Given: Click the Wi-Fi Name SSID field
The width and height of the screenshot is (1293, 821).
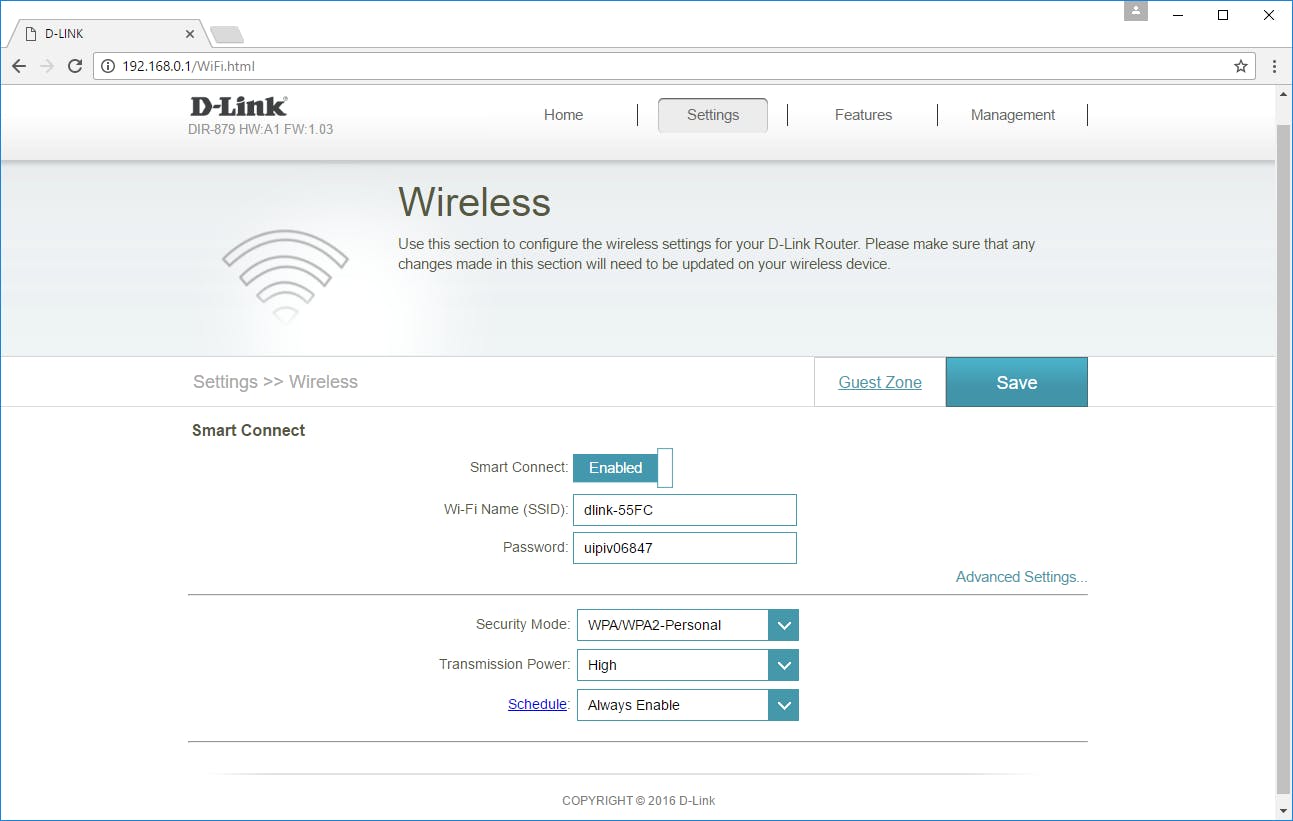Looking at the screenshot, I should [x=685, y=510].
